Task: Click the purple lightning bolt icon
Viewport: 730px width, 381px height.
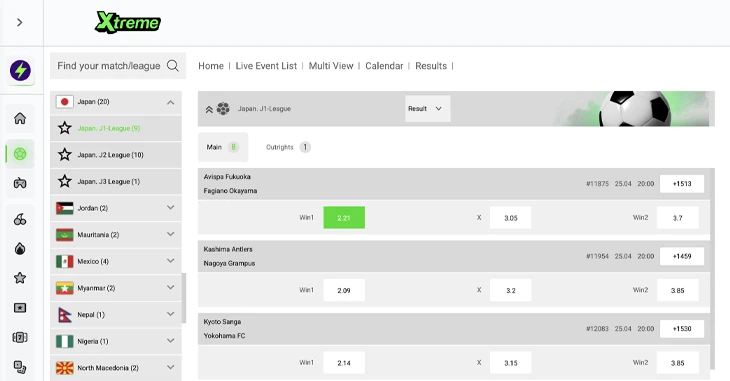Action: click(x=20, y=71)
